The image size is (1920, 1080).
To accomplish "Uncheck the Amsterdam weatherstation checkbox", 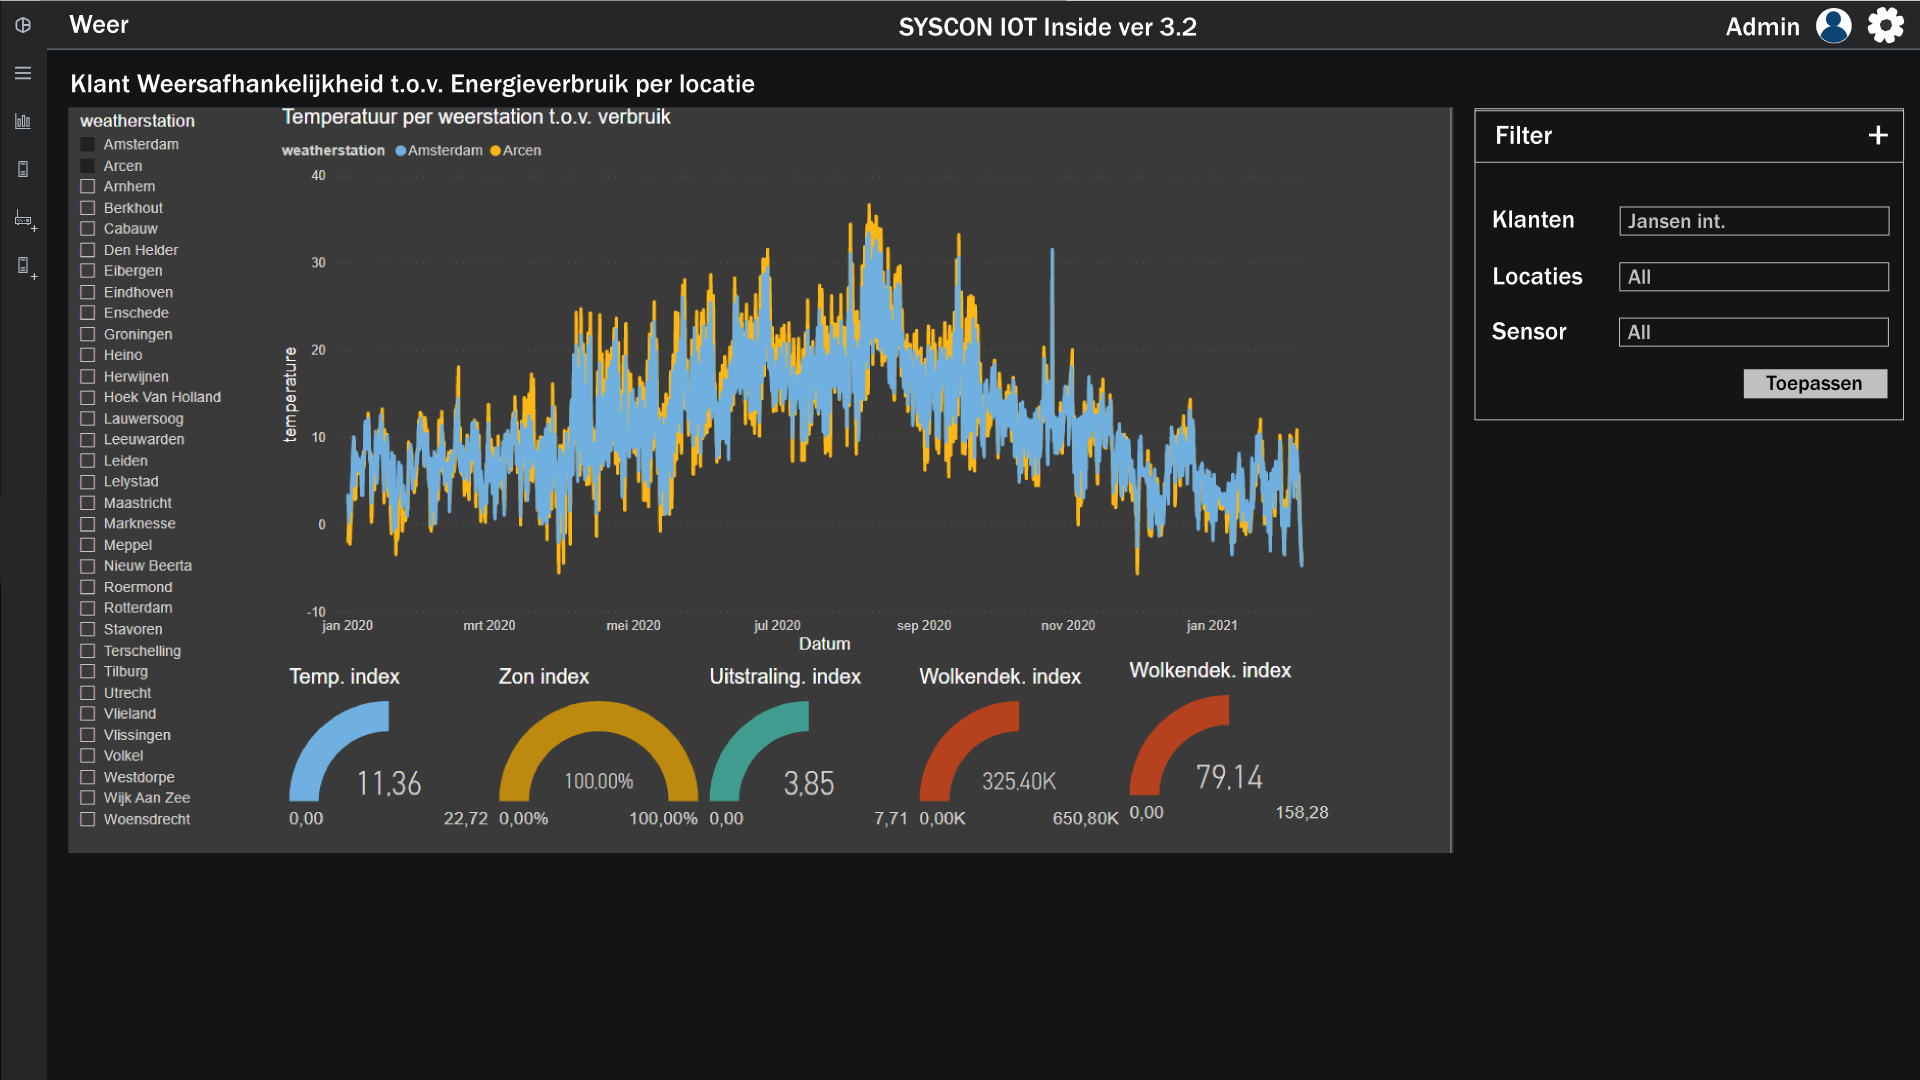I will point(88,145).
